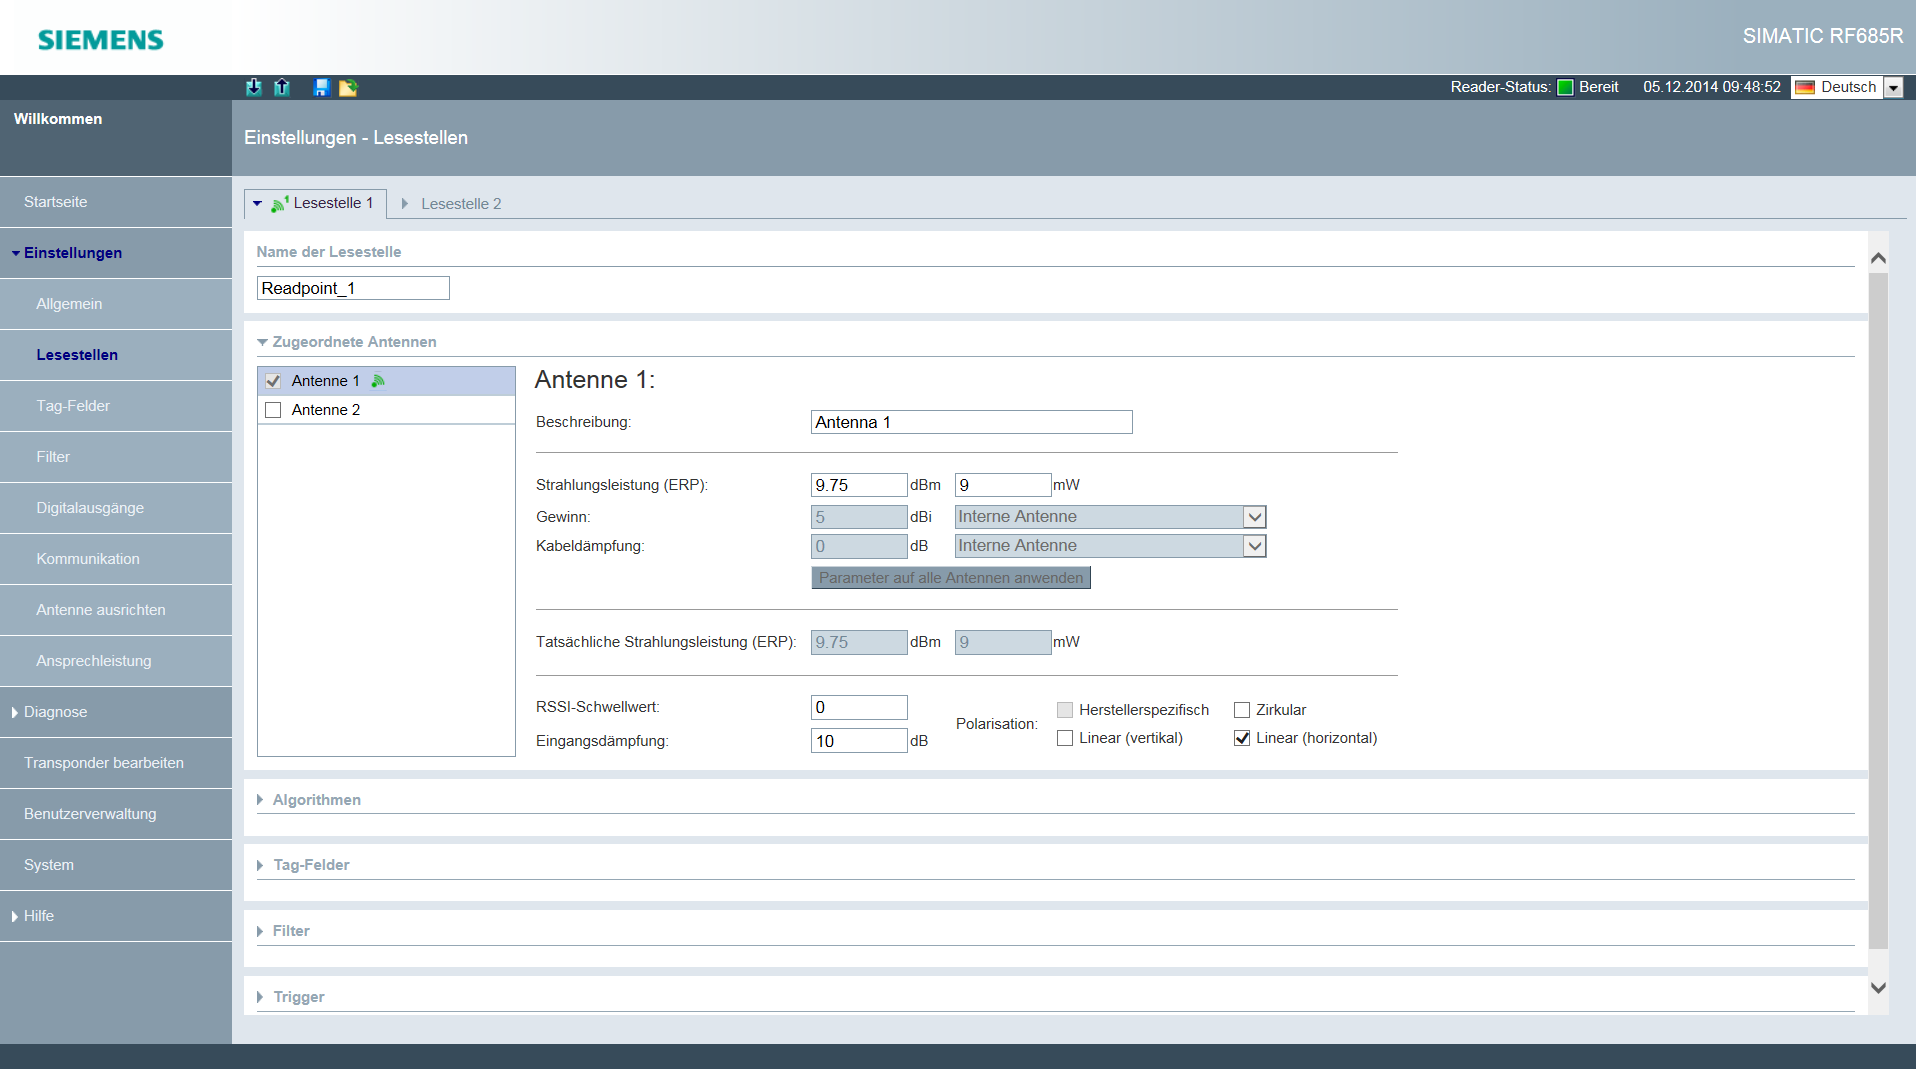Viewport: 1916px width, 1069px height.
Task: Click the Tatsächliche Strahlungsleistung dBm field
Action: click(859, 642)
